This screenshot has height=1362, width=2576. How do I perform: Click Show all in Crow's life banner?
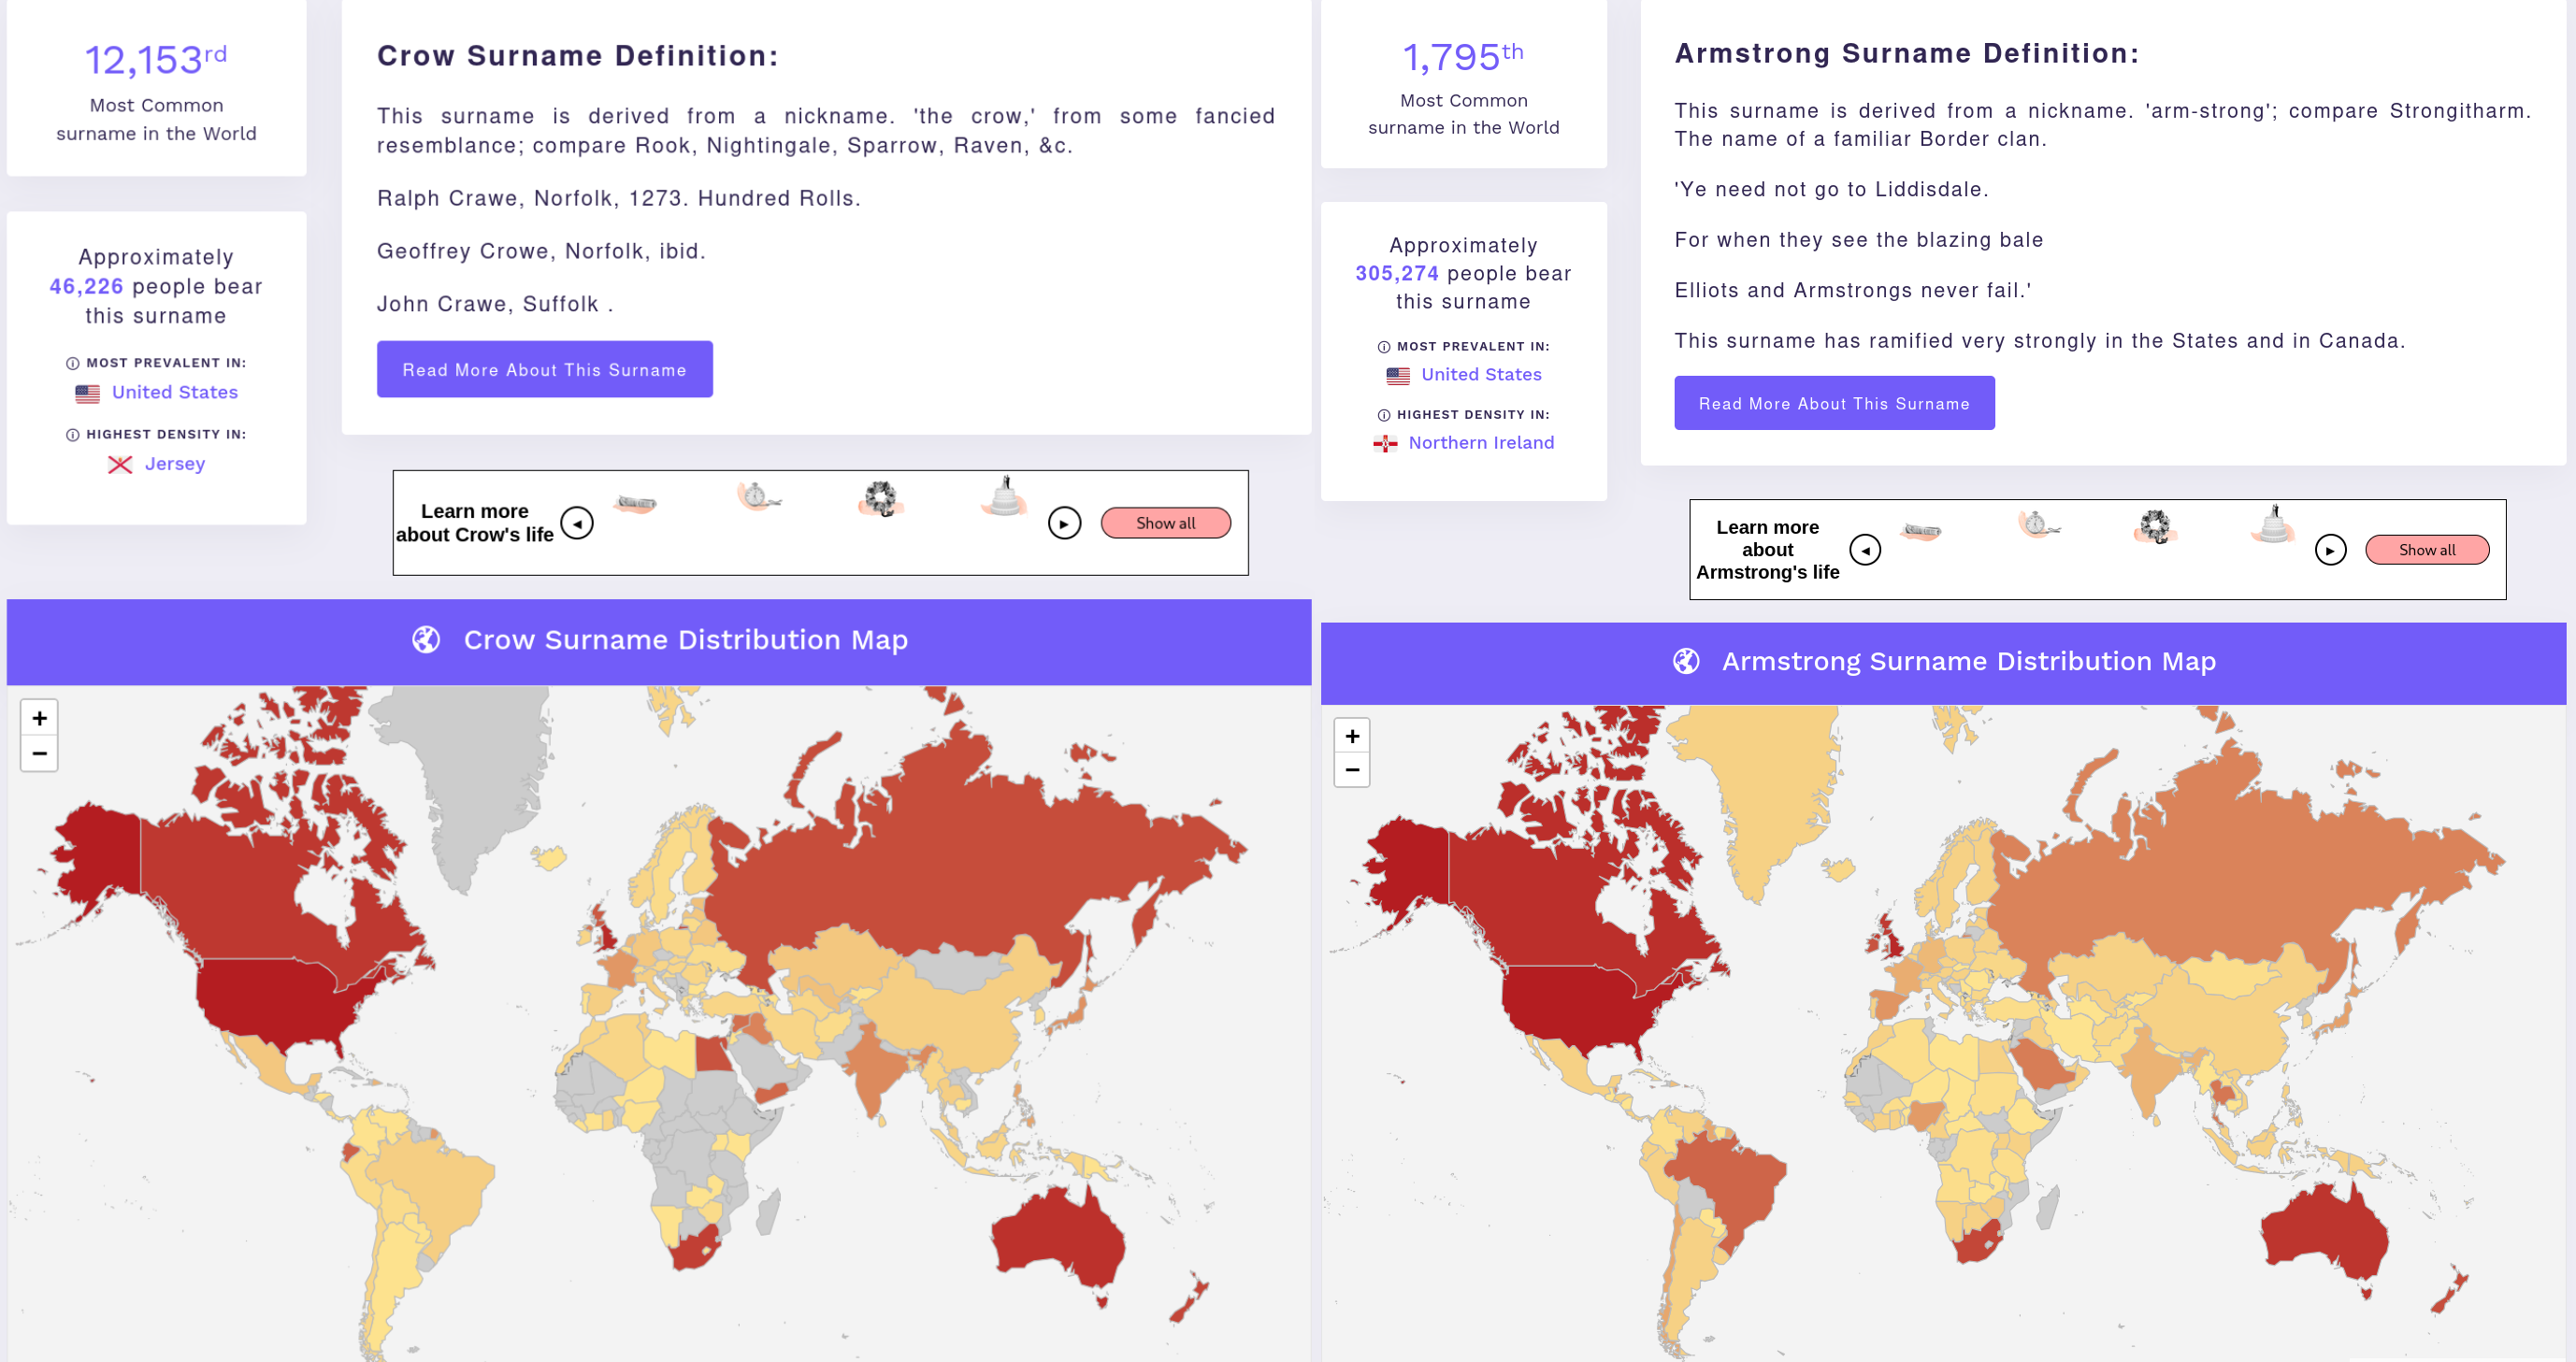pos(1165,523)
